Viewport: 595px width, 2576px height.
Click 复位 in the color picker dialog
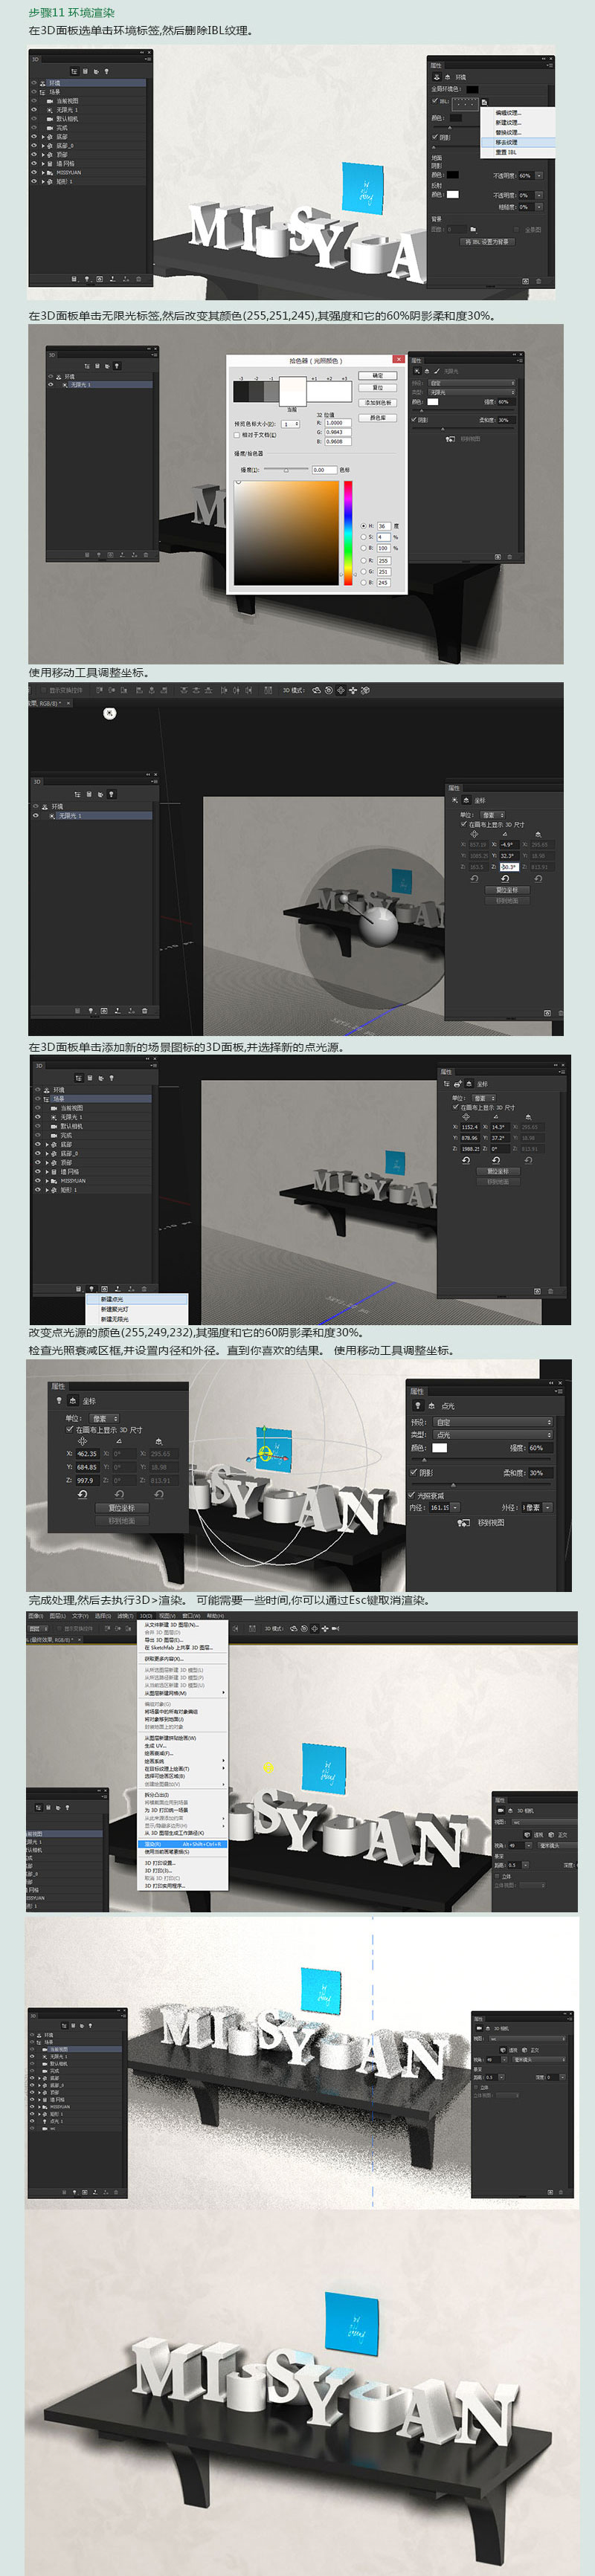click(x=378, y=388)
